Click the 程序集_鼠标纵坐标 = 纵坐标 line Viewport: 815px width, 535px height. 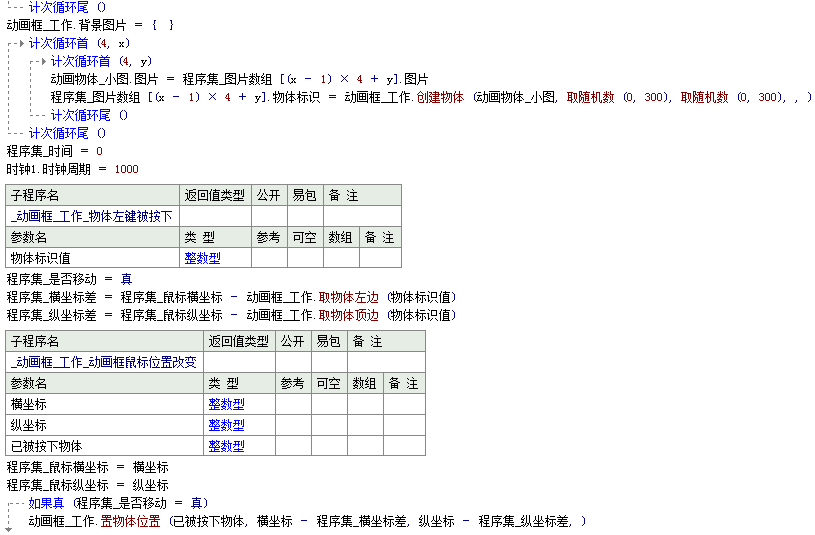coord(87,485)
